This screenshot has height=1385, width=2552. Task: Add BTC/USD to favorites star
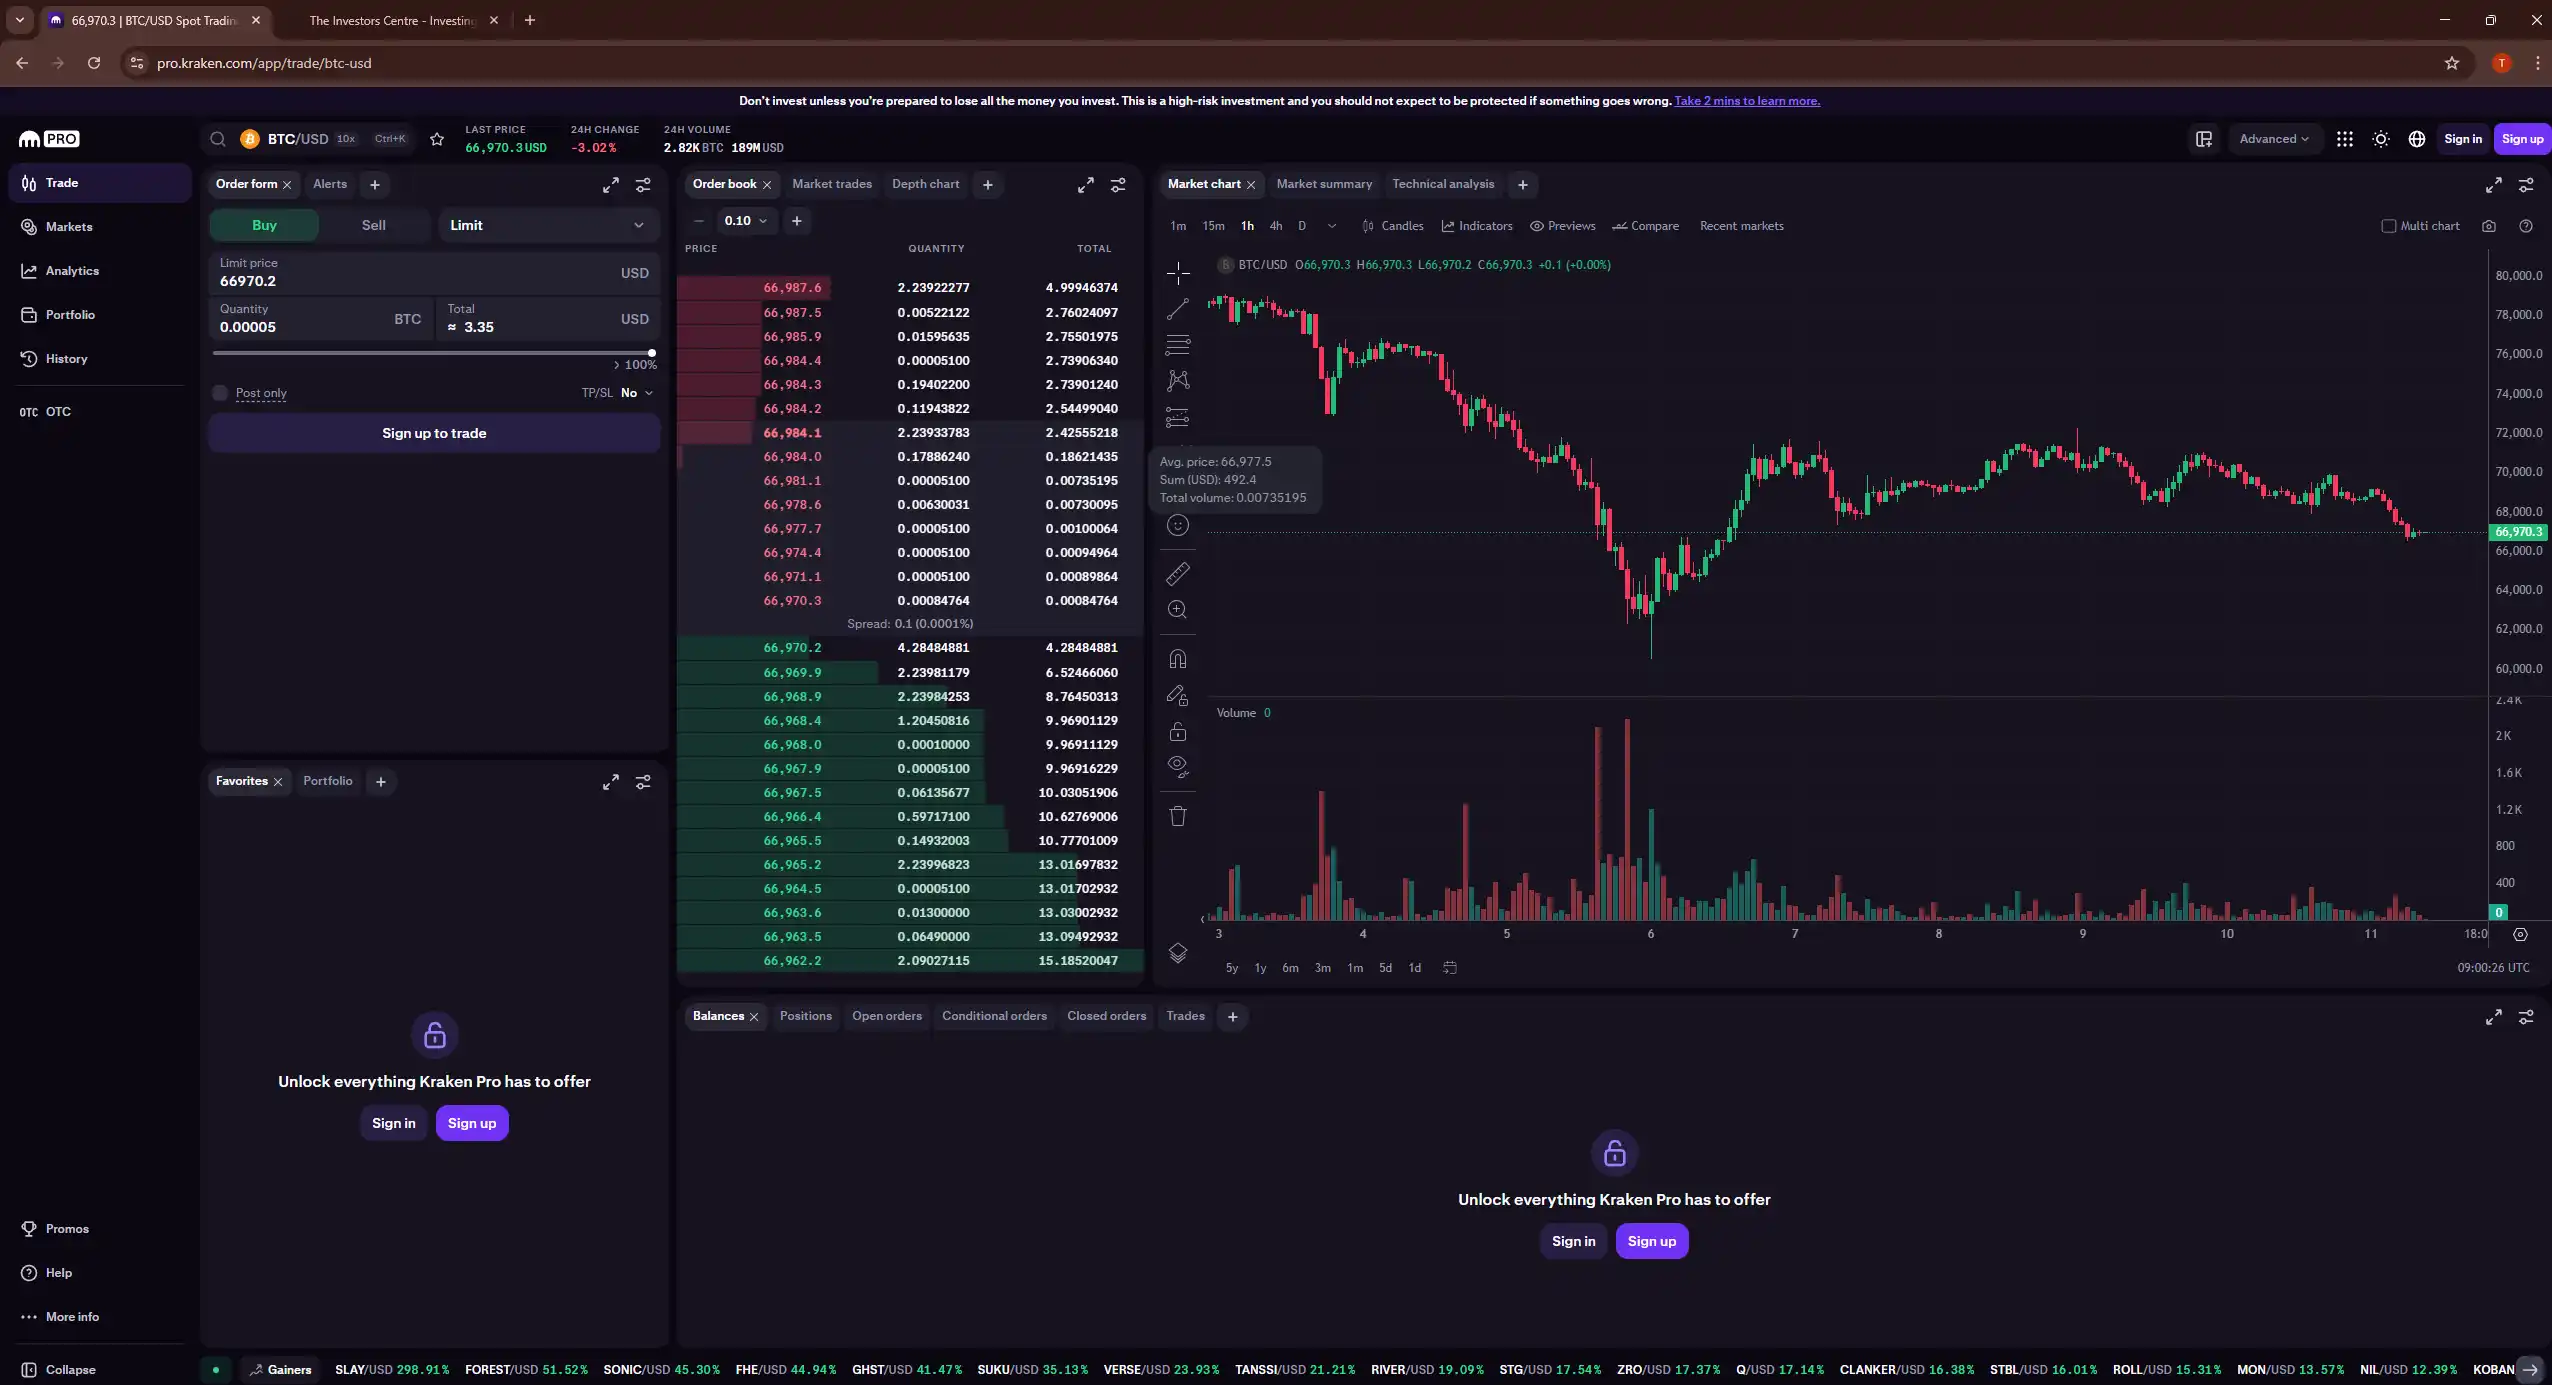pyautogui.click(x=437, y=139)
